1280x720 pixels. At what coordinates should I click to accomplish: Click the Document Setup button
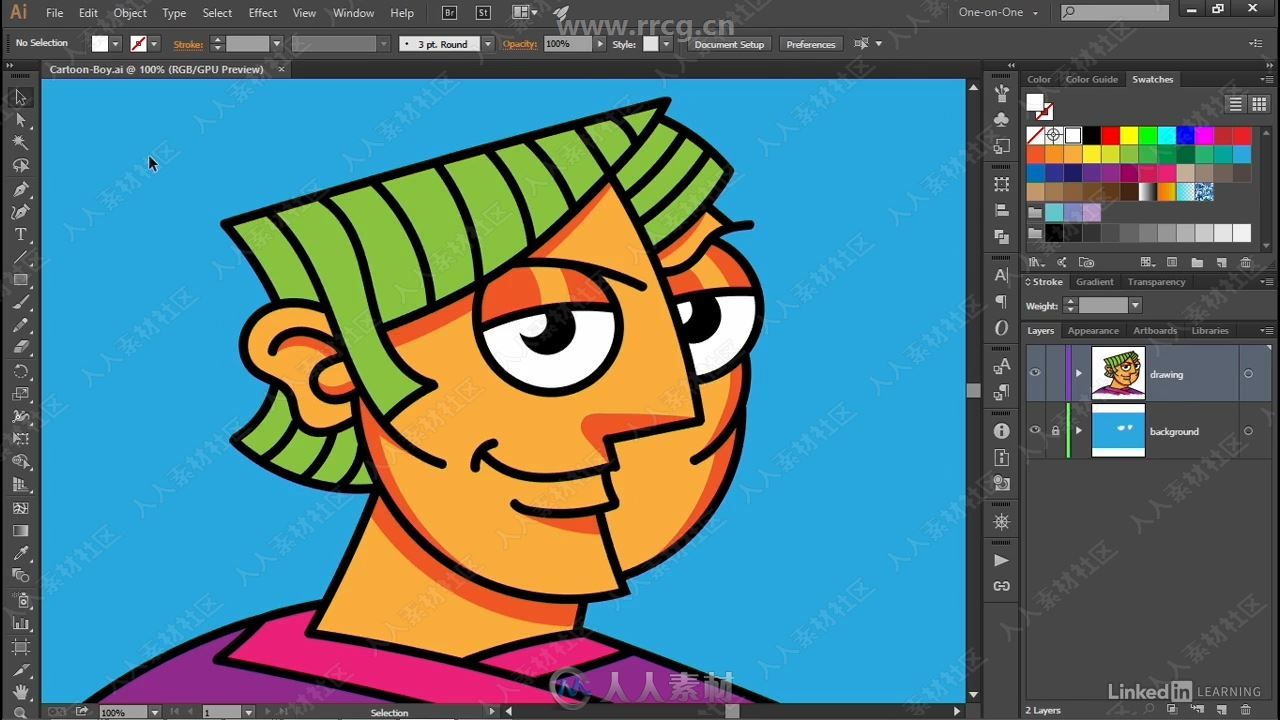click(729, 44)
